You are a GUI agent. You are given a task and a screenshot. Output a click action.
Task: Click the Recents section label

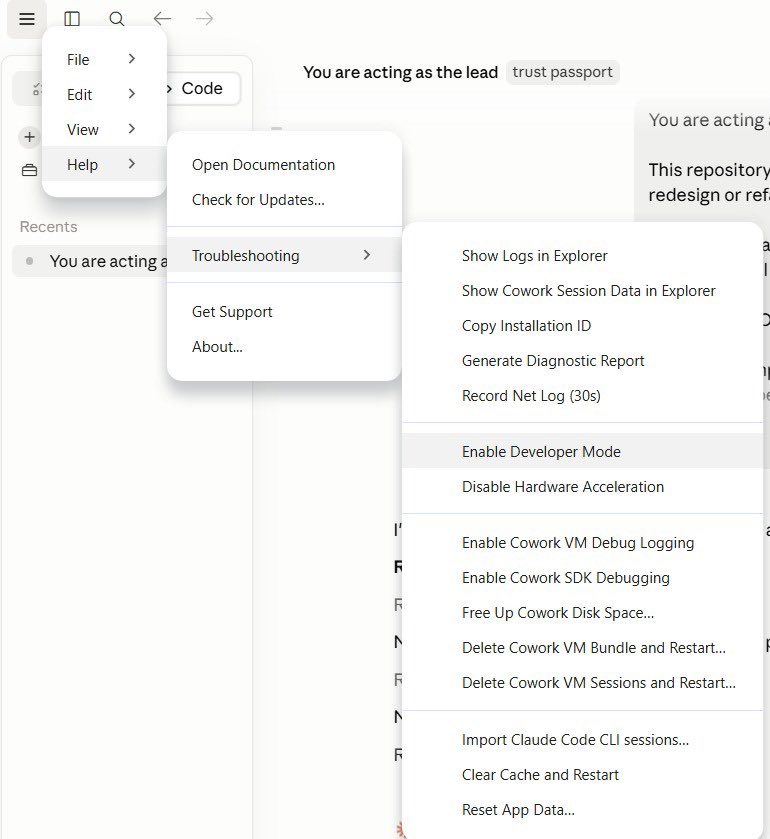[x=48, y=227]
